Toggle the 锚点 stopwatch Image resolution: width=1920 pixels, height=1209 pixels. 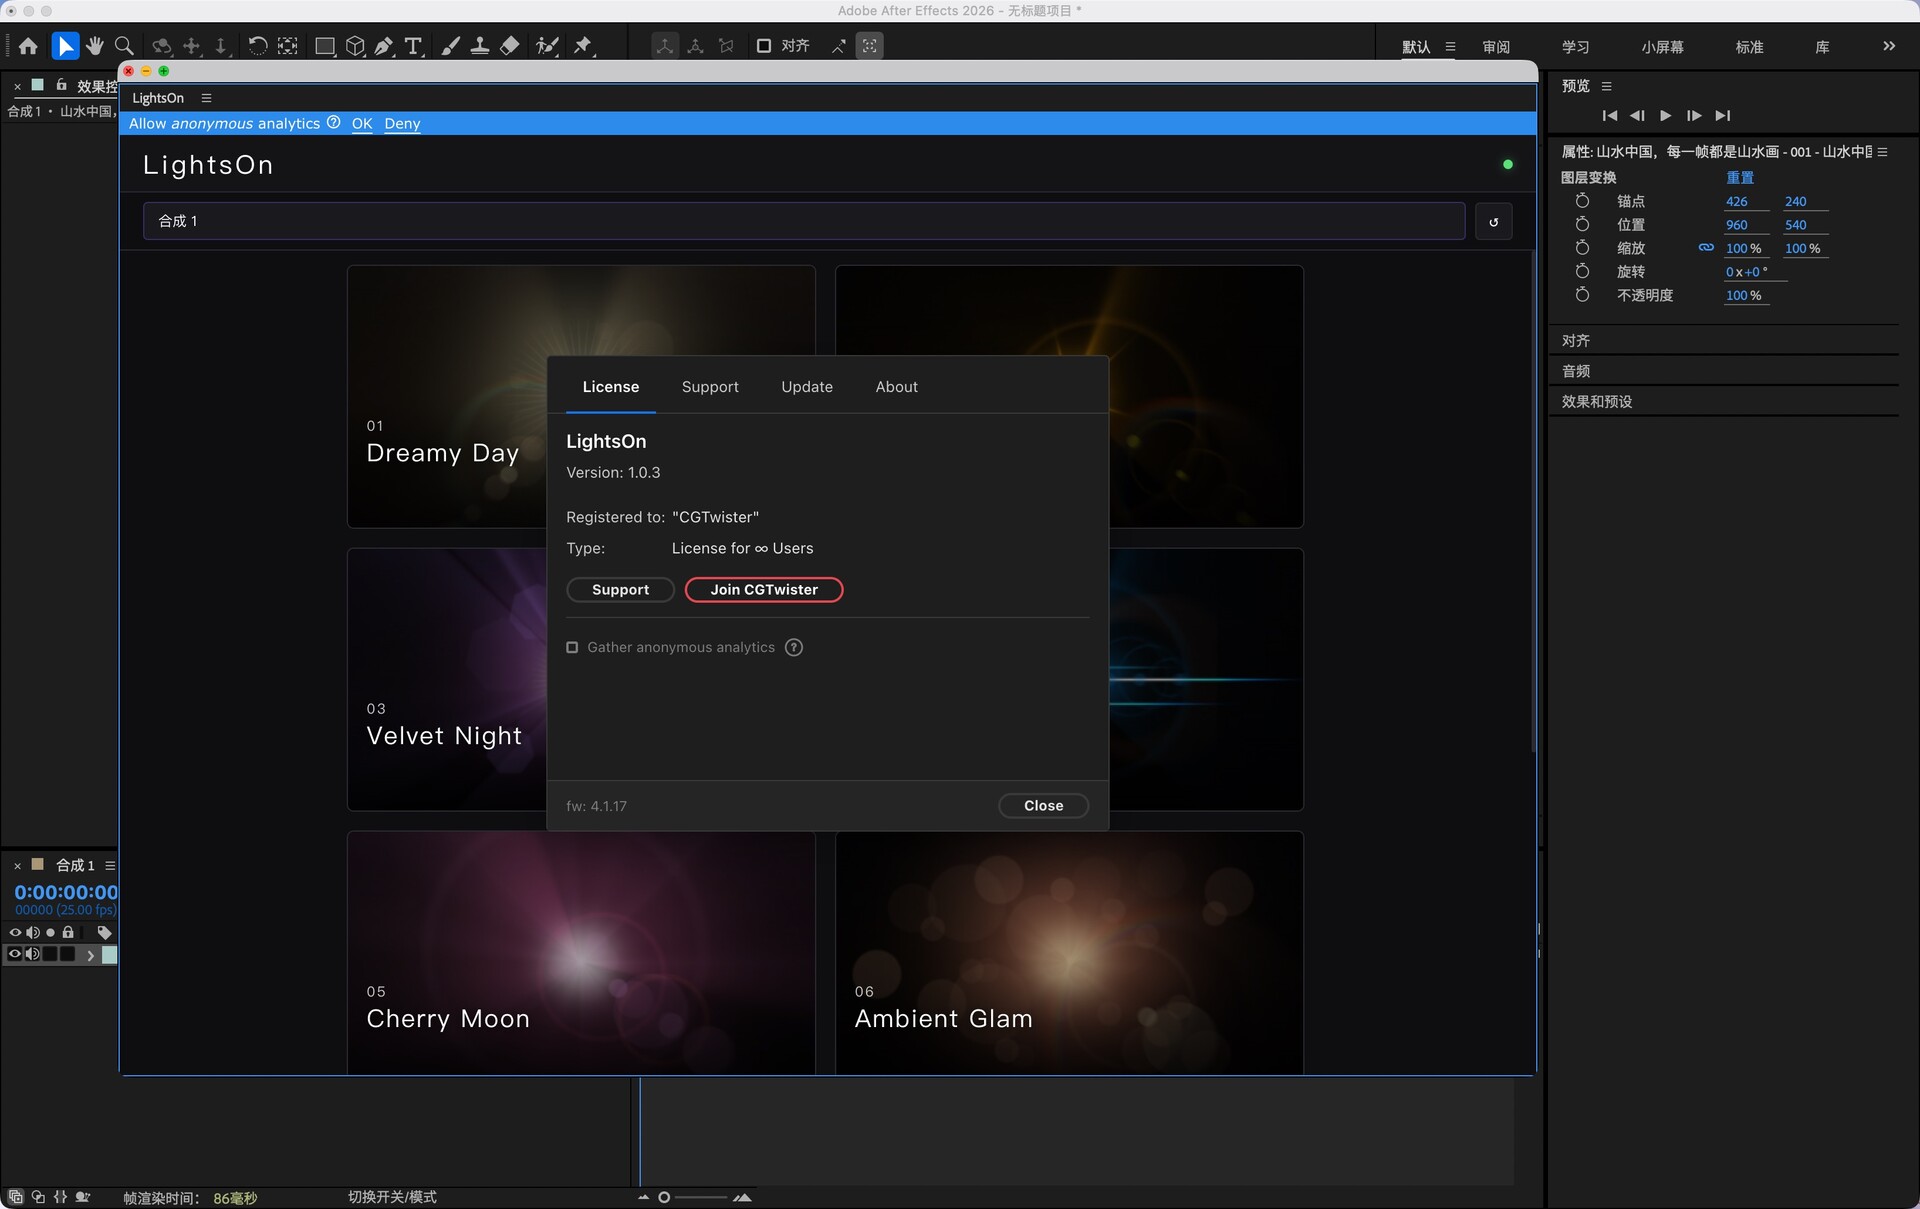click(1582, 201)
